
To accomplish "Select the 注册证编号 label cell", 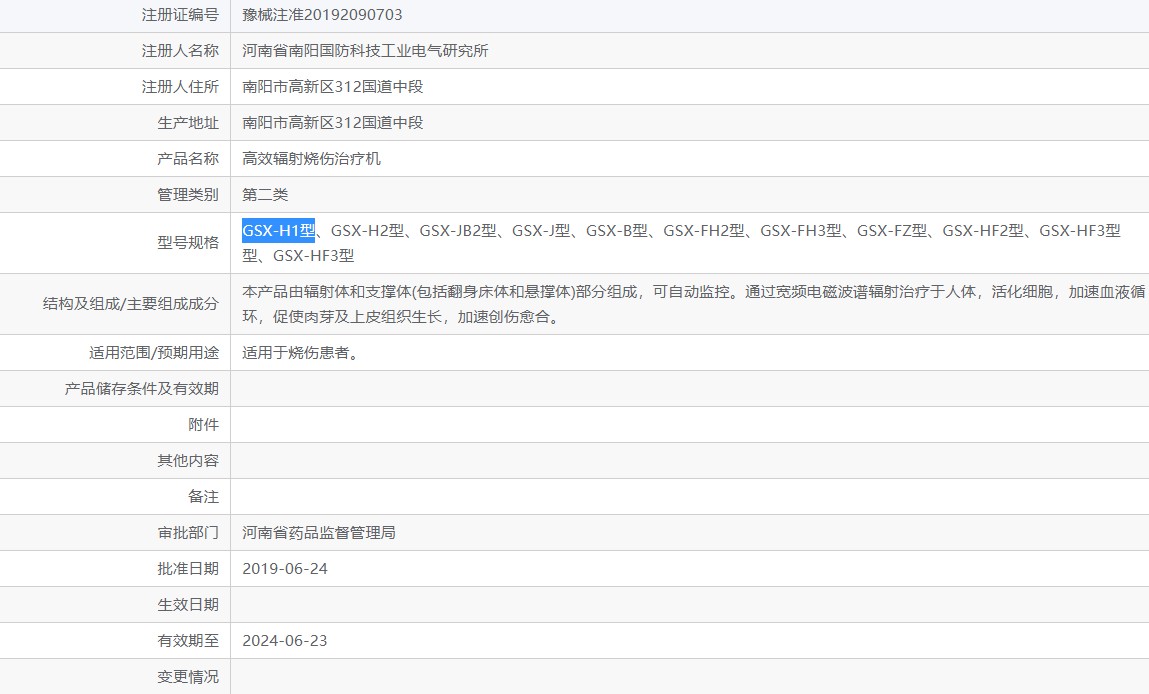I will pyautogui.click(x=180, y=15).
